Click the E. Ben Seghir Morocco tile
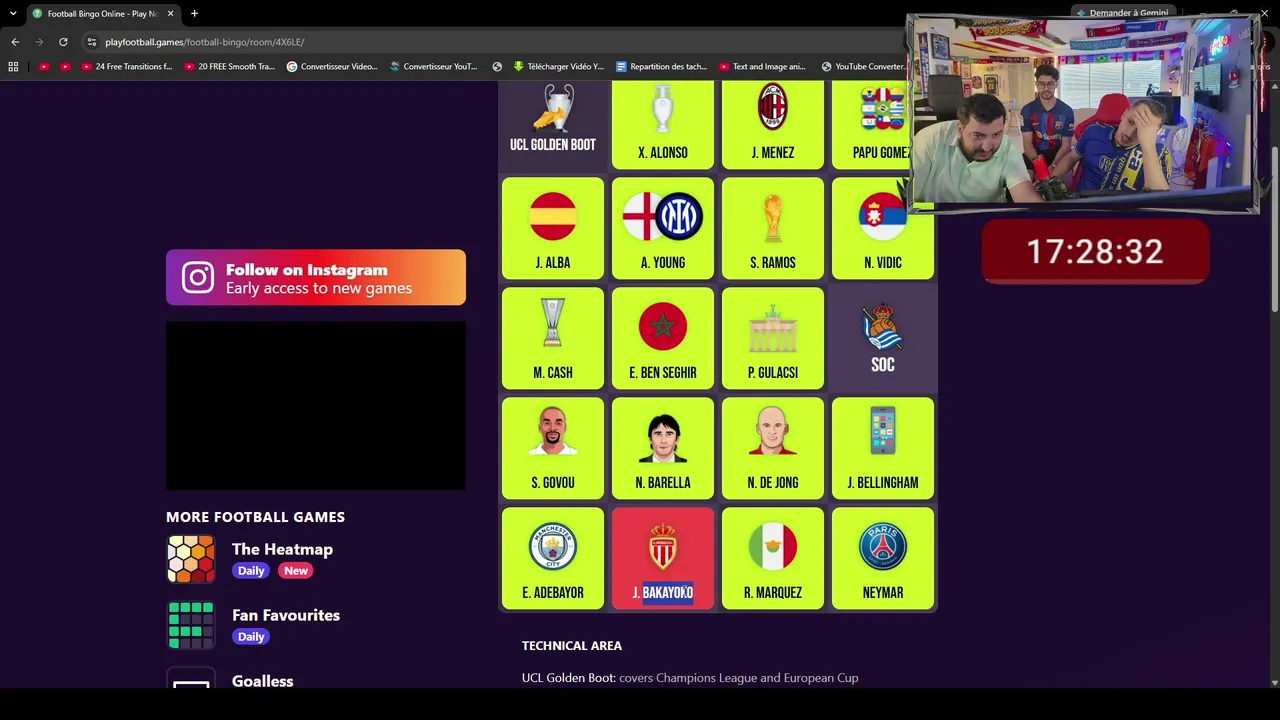Viewport: 1280px width, 720px height. 663,338
